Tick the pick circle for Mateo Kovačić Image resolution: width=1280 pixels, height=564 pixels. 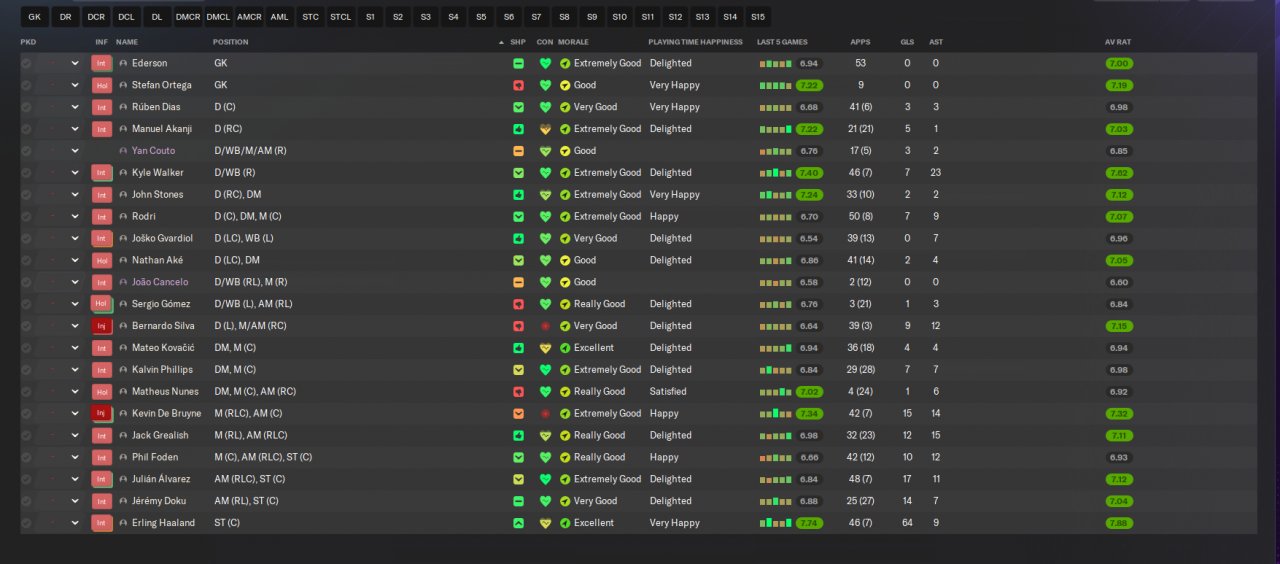(26, 348)
